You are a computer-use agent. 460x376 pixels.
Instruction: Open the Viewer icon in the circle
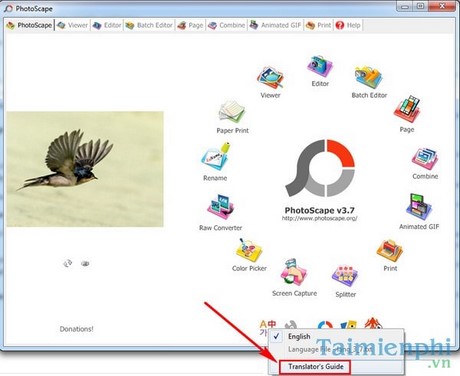(270, 78)
